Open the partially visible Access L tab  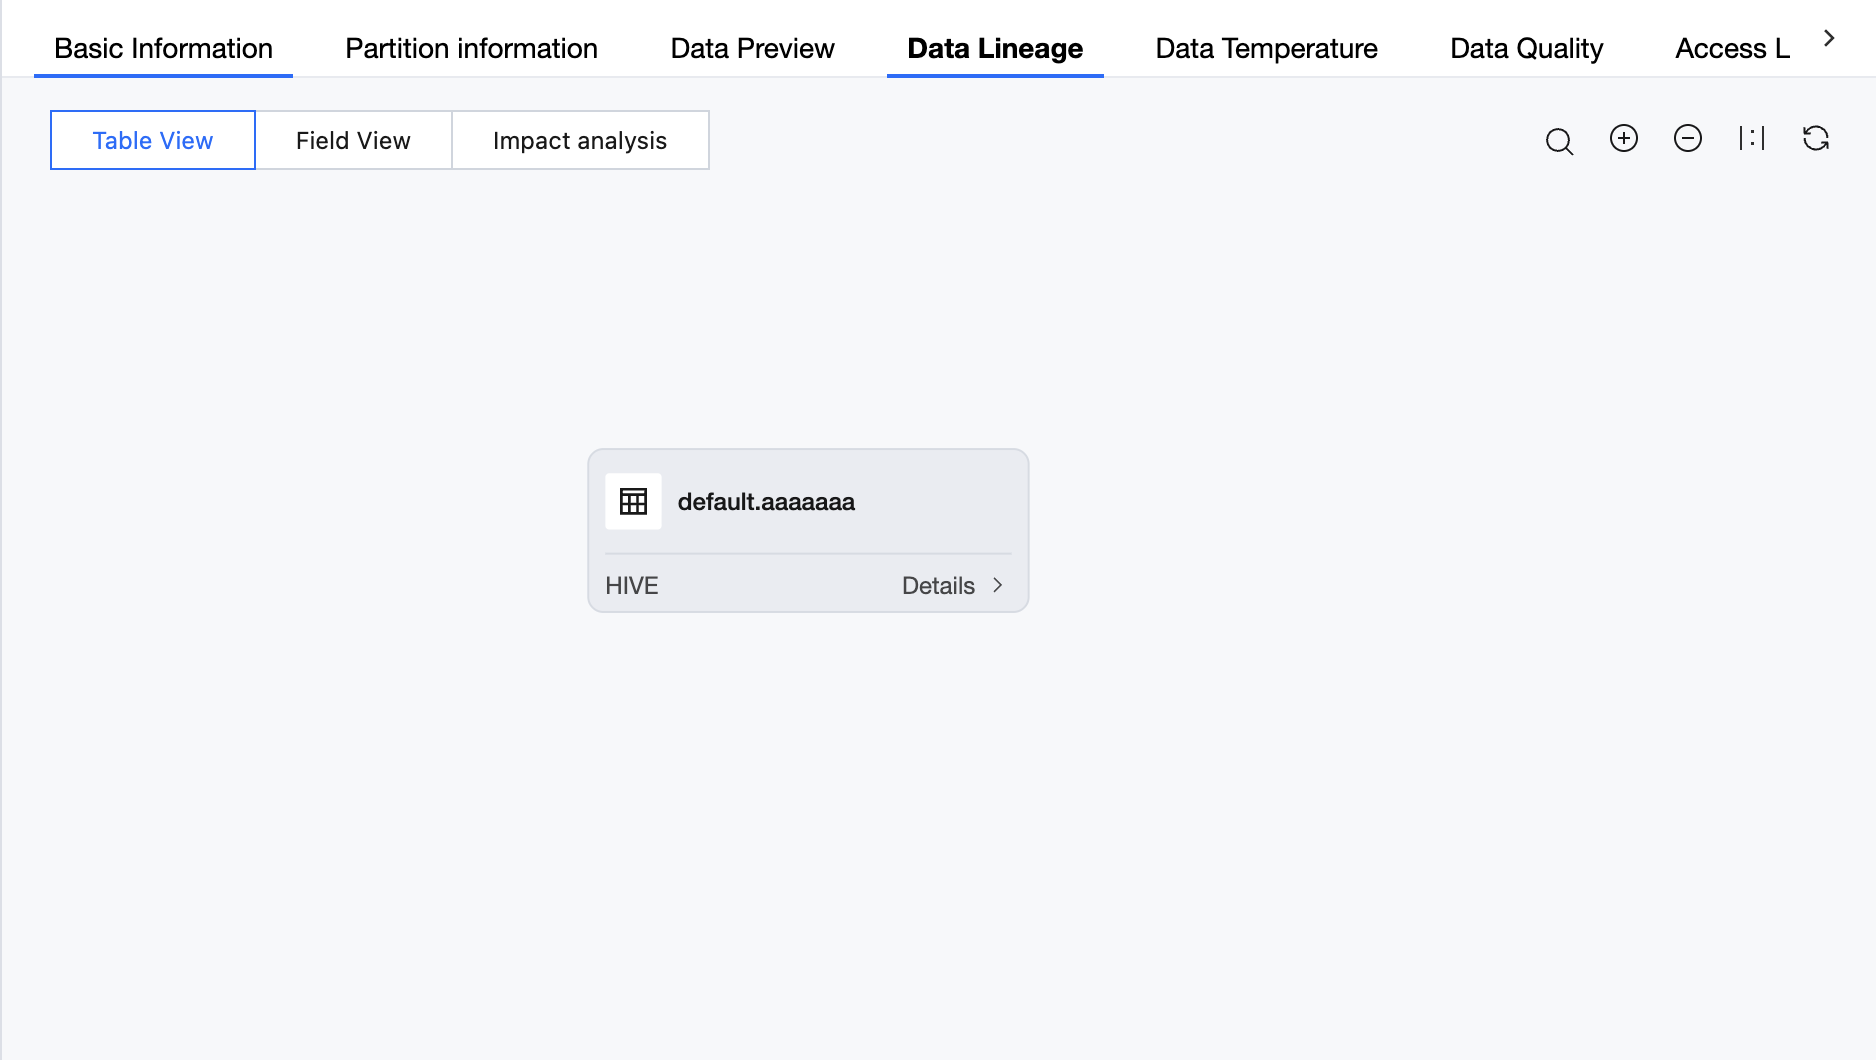[1732, 48]
